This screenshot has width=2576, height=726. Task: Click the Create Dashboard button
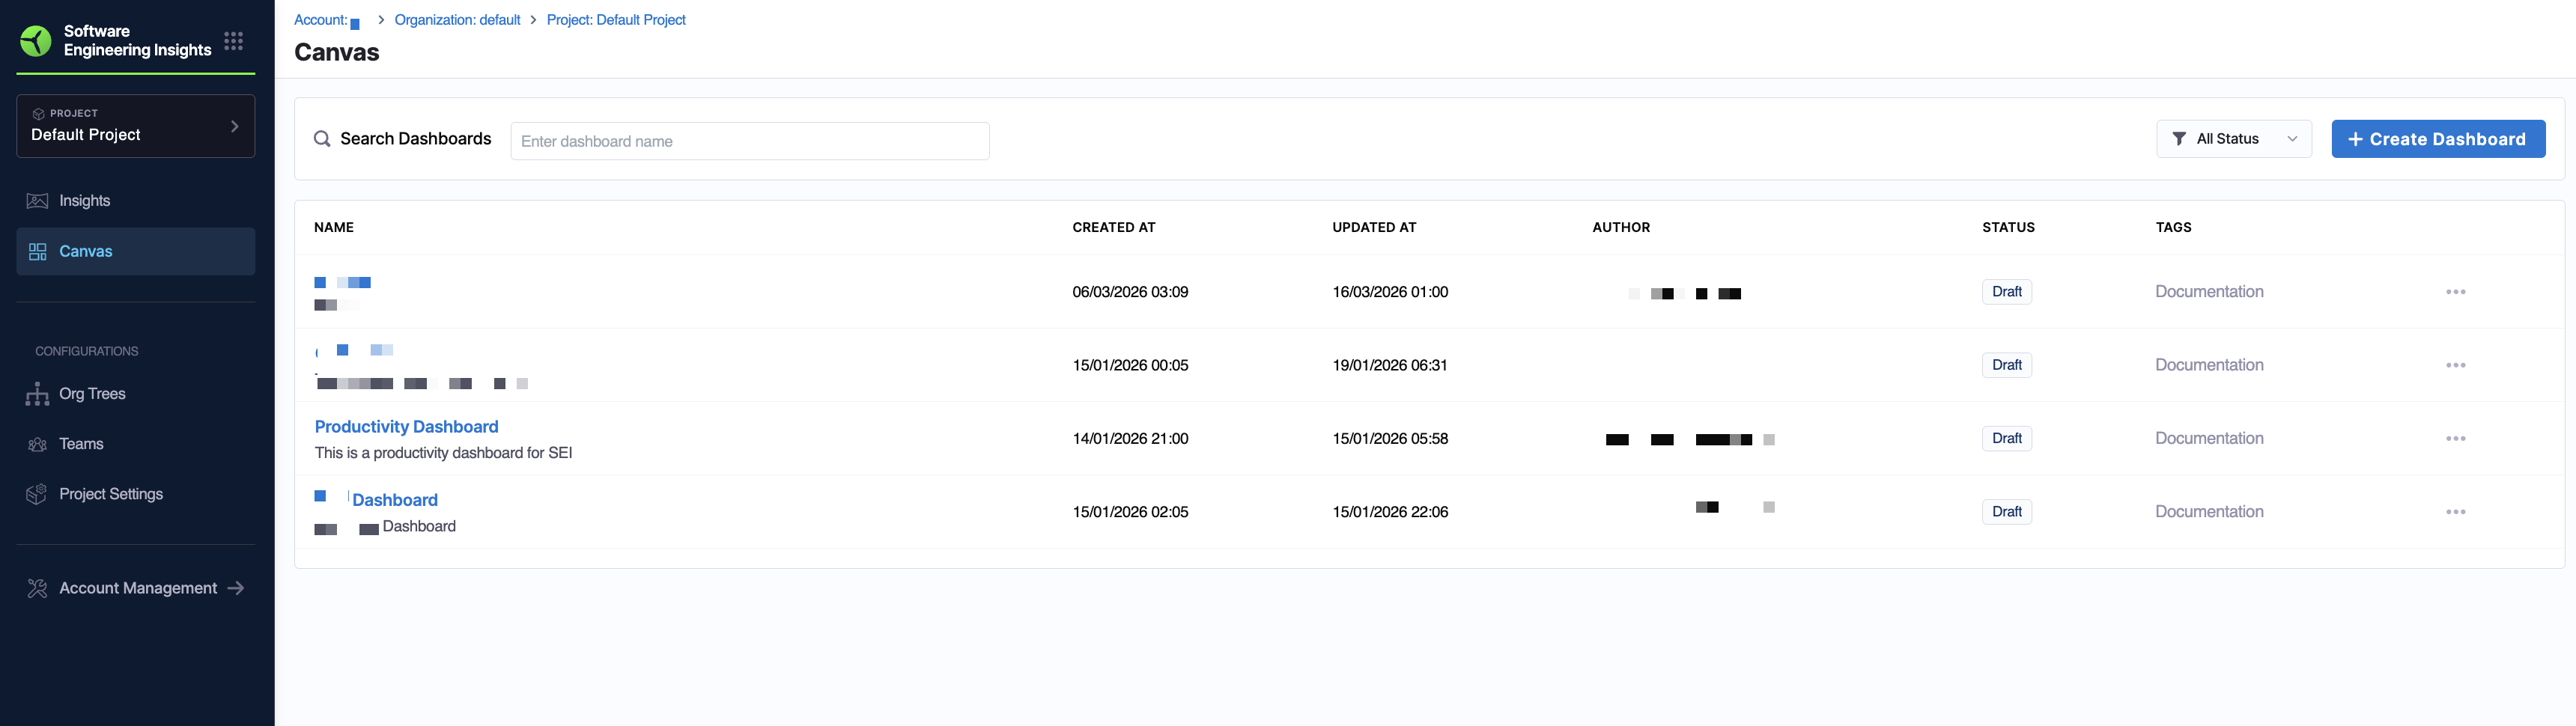(2437, 139)
